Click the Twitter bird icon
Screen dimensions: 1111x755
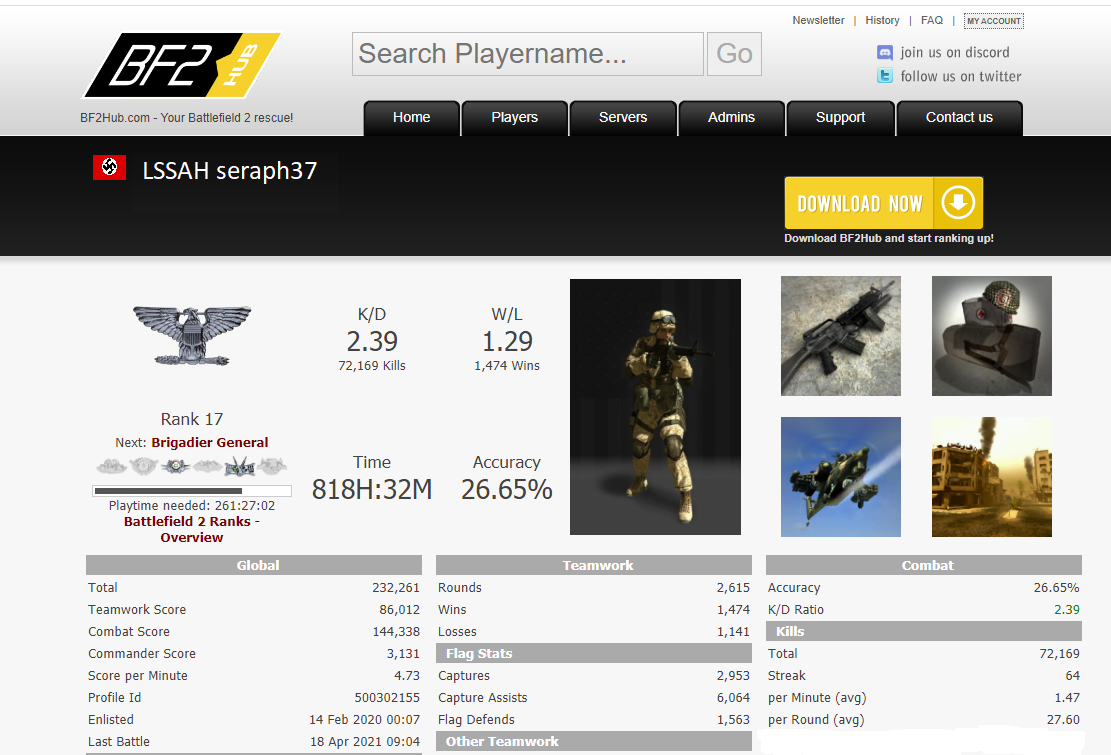tap(885, 77)
